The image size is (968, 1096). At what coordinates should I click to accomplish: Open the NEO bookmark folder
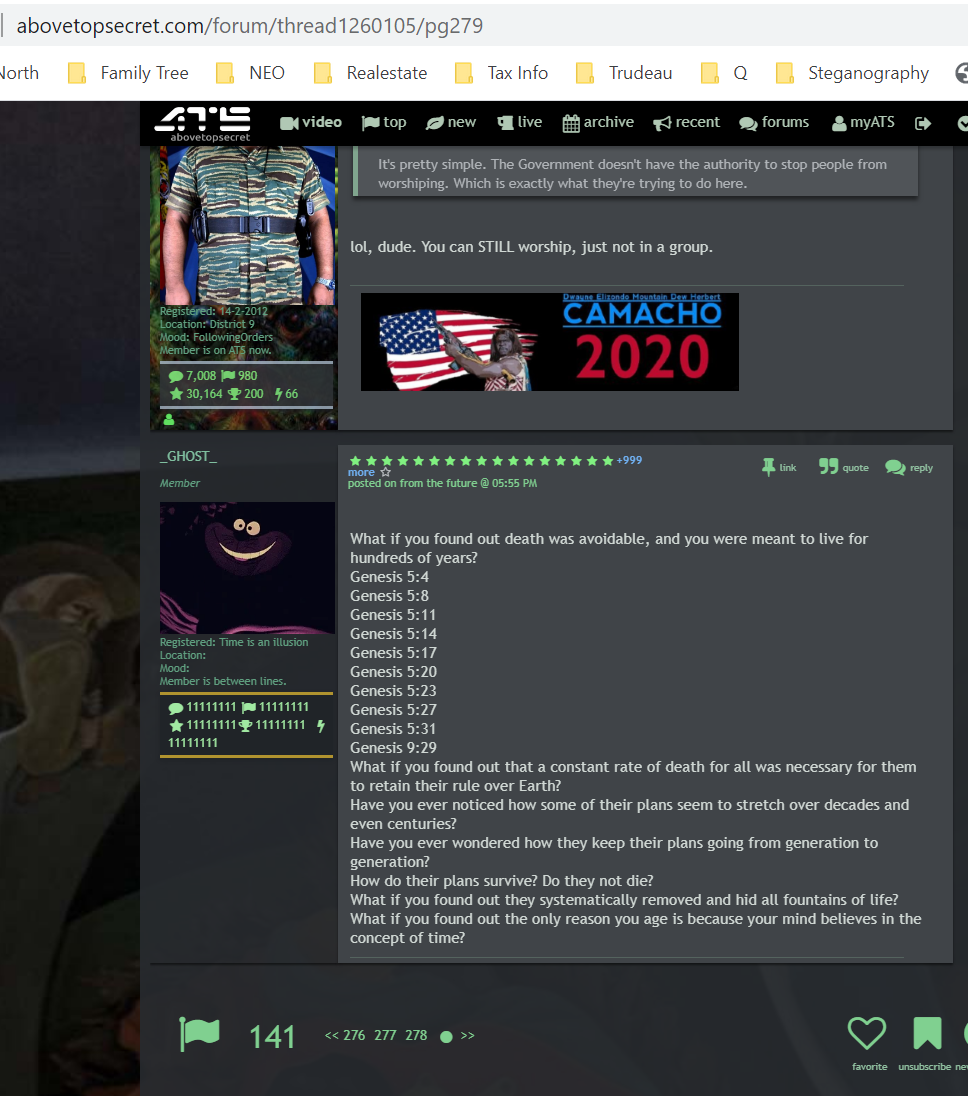click(x=251, y=73)
